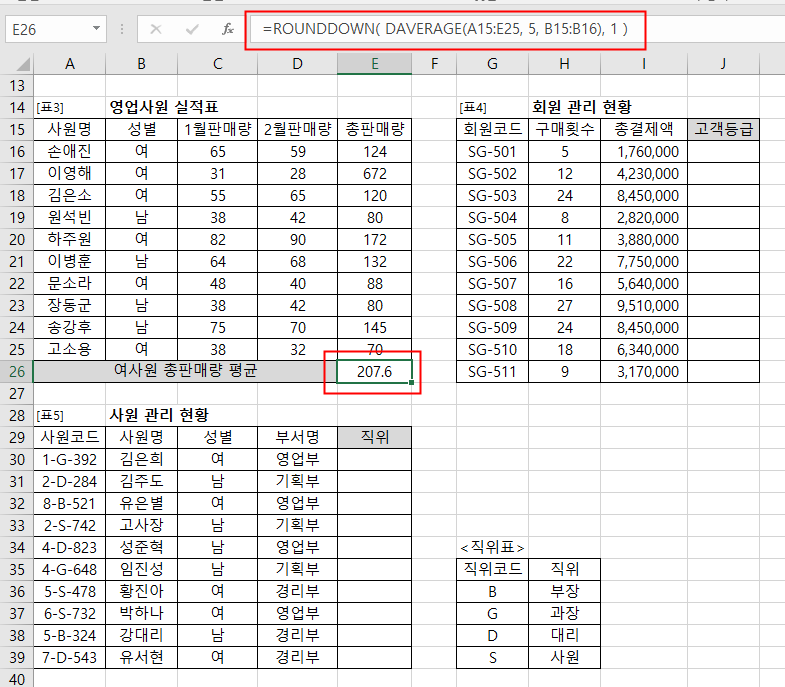
Task: Click the 사원 position cell in 직위표
Action: pyautogui.click(x=565, y=657)
